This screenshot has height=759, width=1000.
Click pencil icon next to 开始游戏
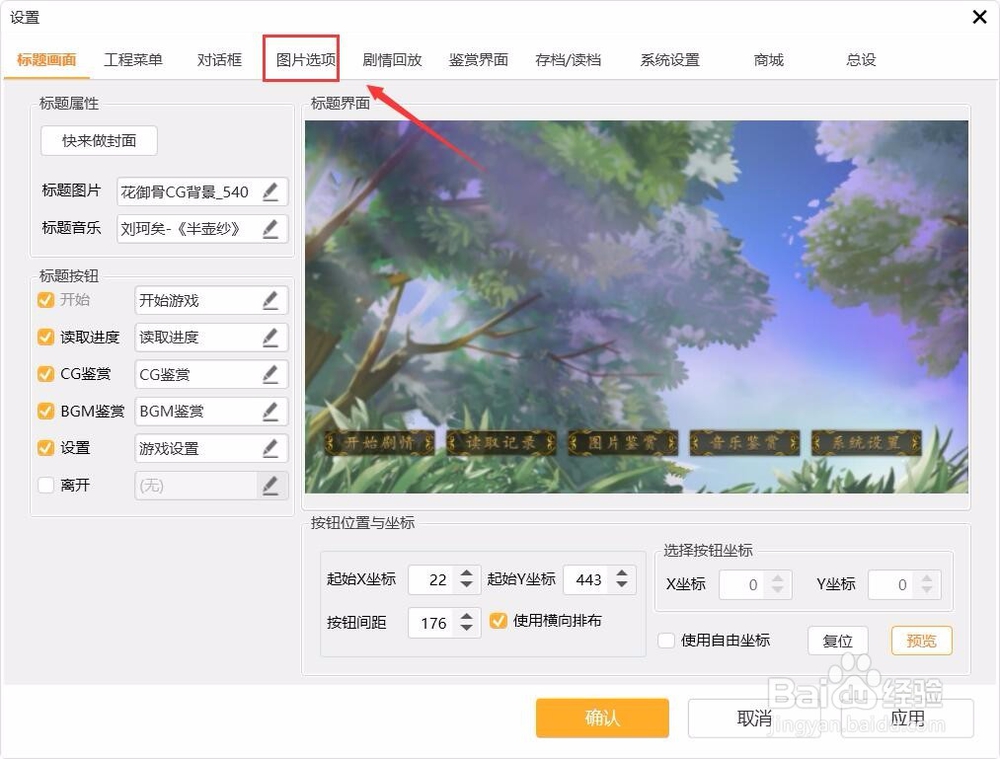click(x=270, y=300)
